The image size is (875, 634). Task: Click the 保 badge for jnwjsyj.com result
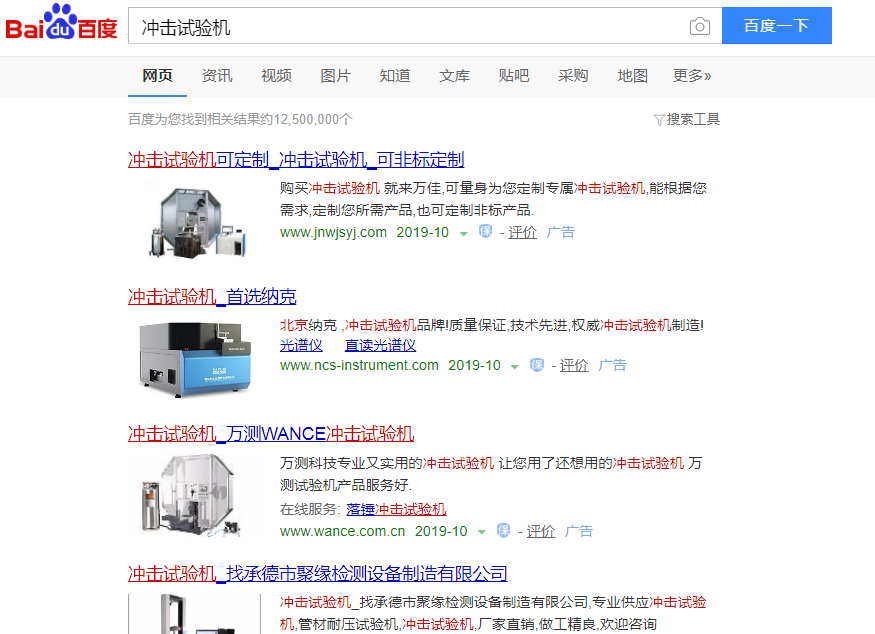pyautogui.click(x=485, y=232)
